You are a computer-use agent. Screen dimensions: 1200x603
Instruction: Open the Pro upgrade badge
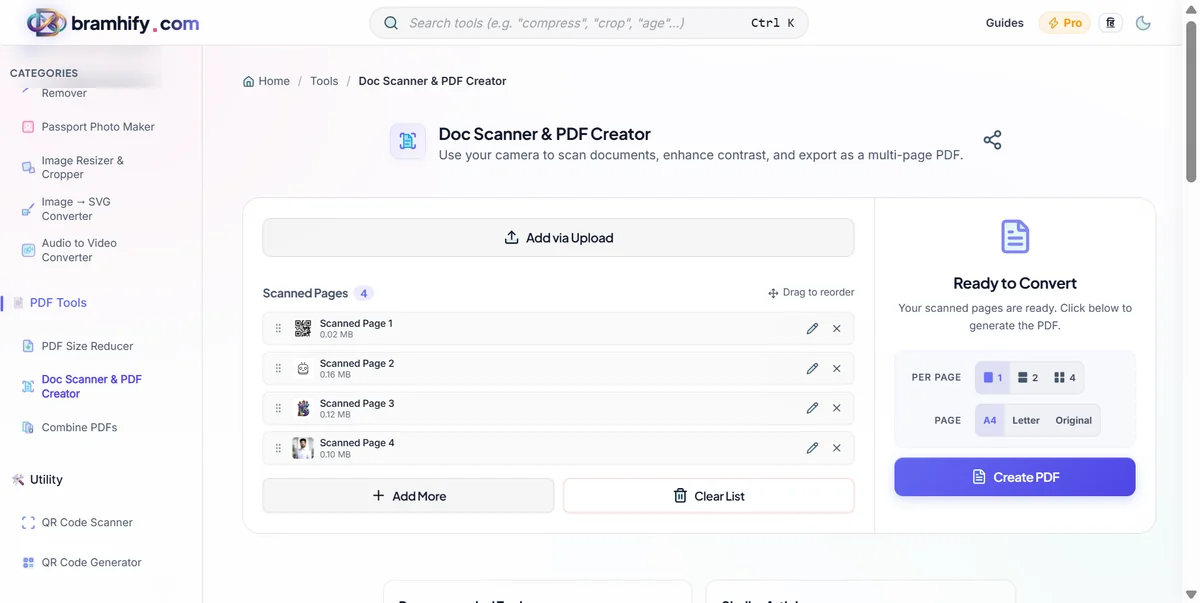click(x=1064, y=23)
